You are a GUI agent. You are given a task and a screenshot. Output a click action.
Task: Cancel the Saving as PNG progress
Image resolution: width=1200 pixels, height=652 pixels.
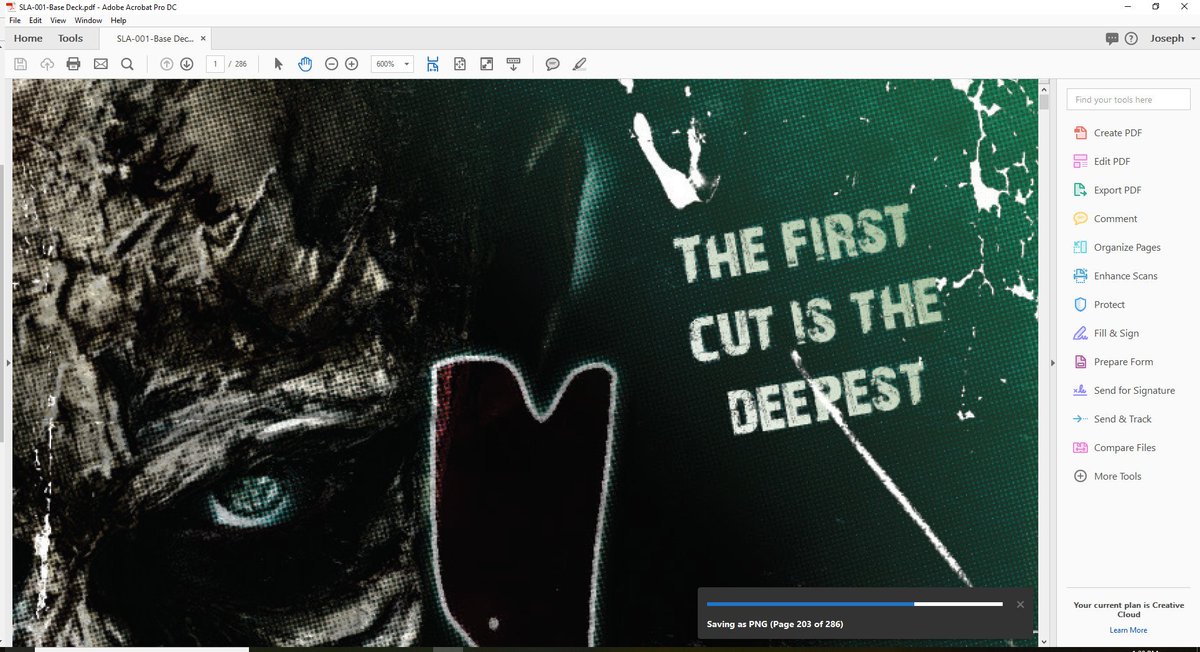1020,604
